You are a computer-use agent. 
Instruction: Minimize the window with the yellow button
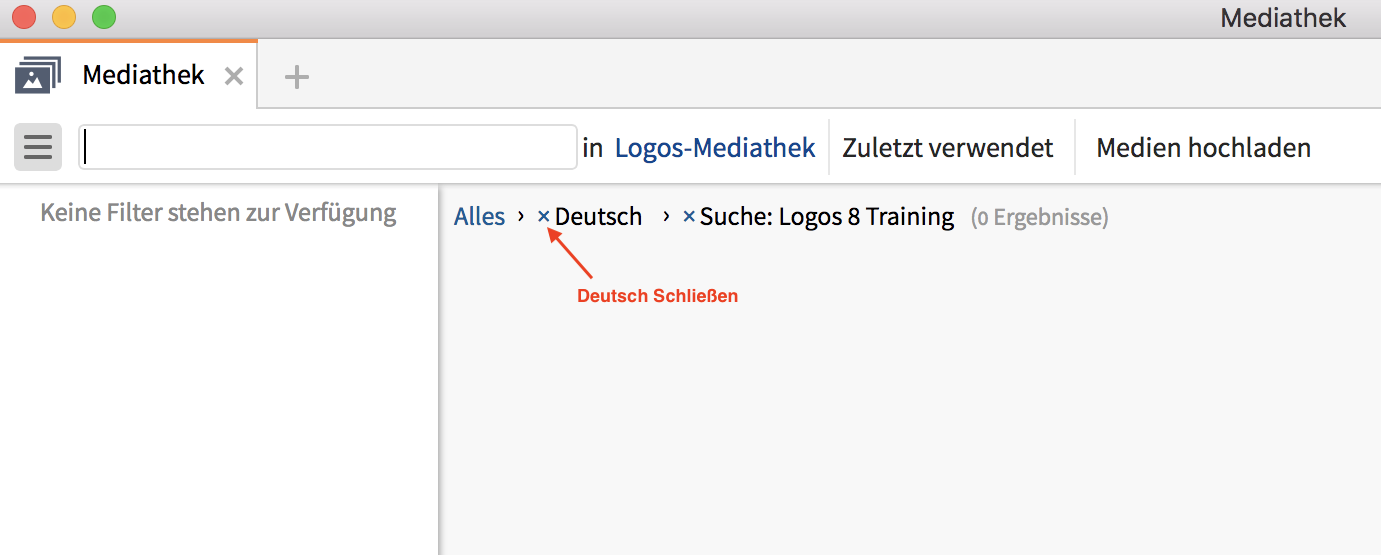(x=63, y=17)
